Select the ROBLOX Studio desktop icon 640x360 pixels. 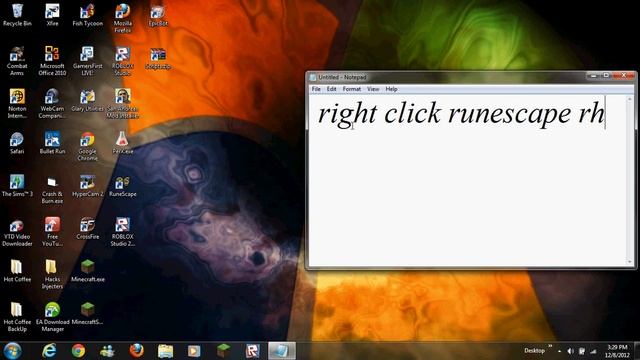(x=122, y=61)
